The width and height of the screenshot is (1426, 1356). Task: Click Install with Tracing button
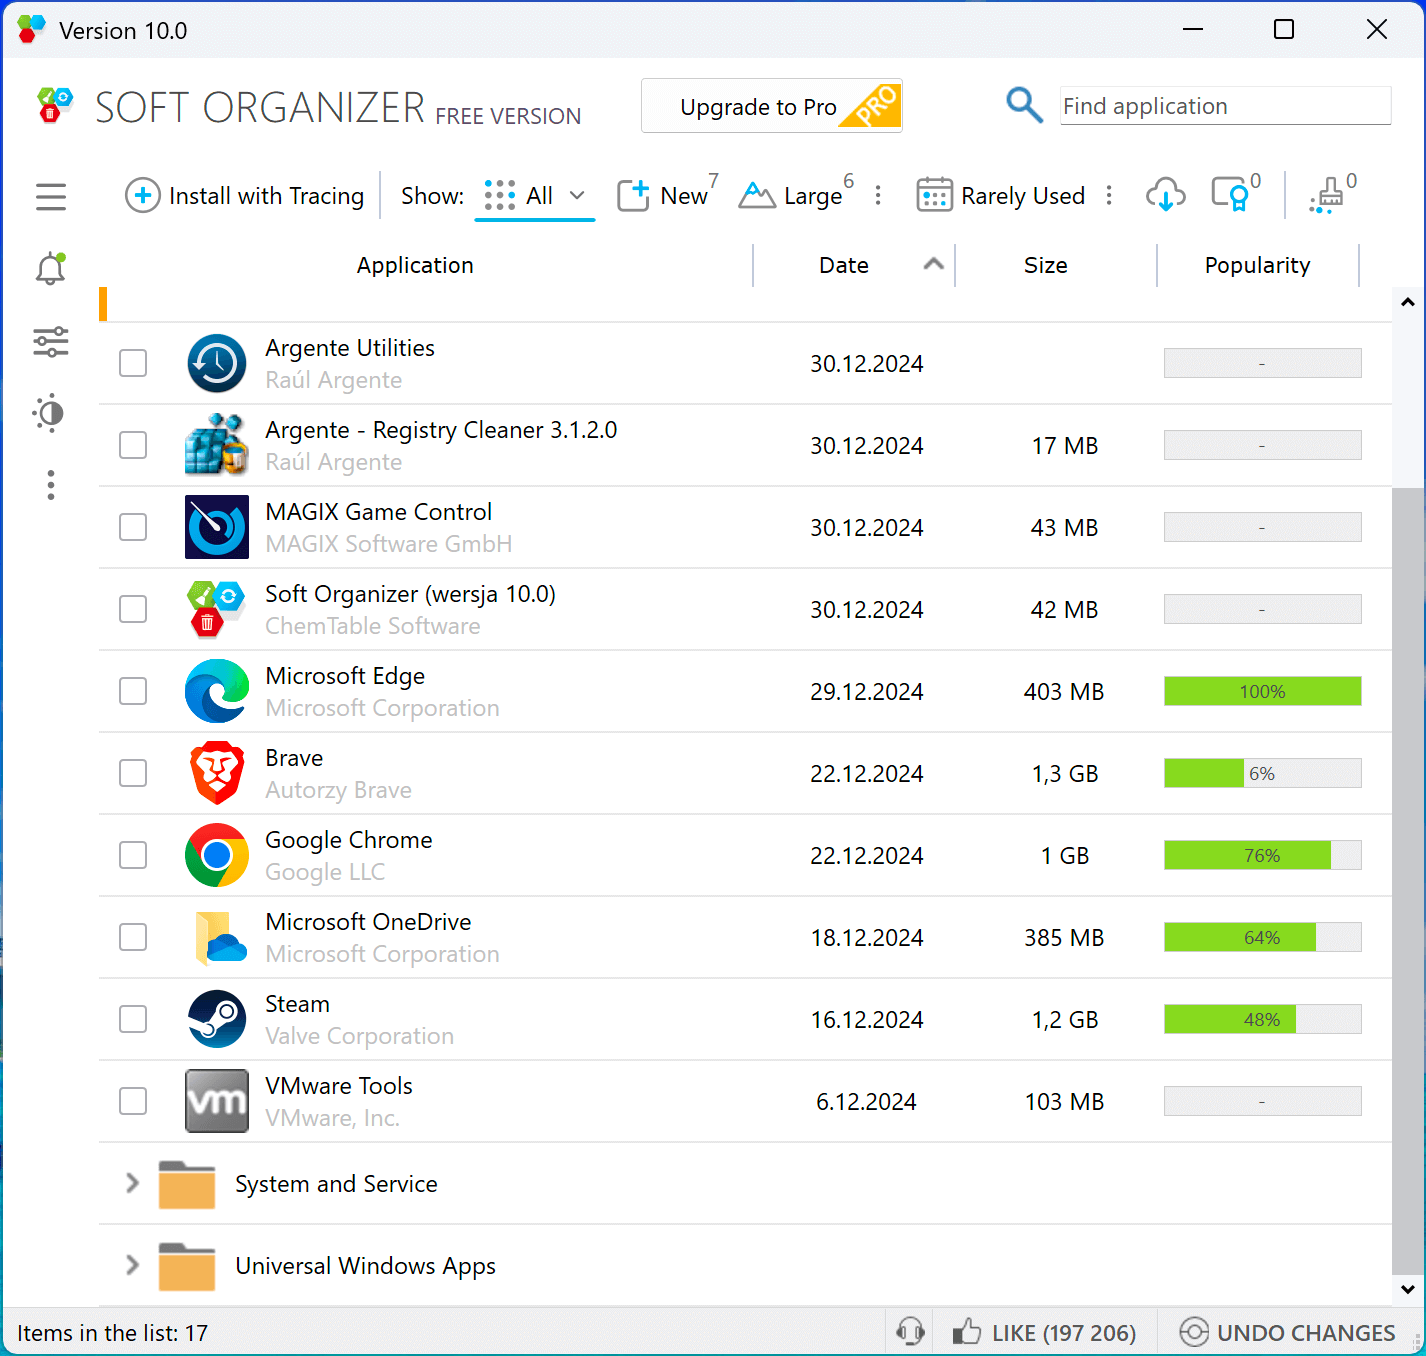tap(245, 196)
